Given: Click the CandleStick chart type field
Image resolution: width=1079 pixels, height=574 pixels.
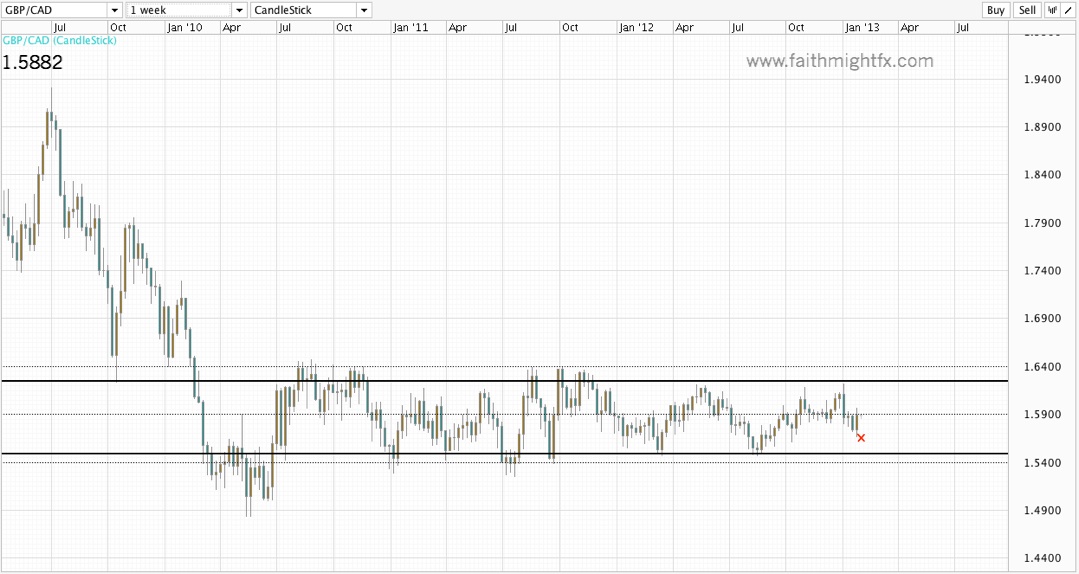Looking at the screenshot, I should tap(303, 10).
